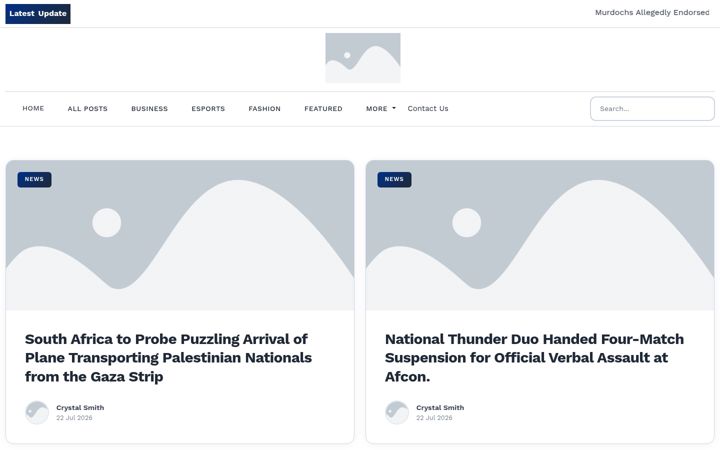Open the BUSINESS category
Screen dimensions: 720x450
tap(150, 109)
